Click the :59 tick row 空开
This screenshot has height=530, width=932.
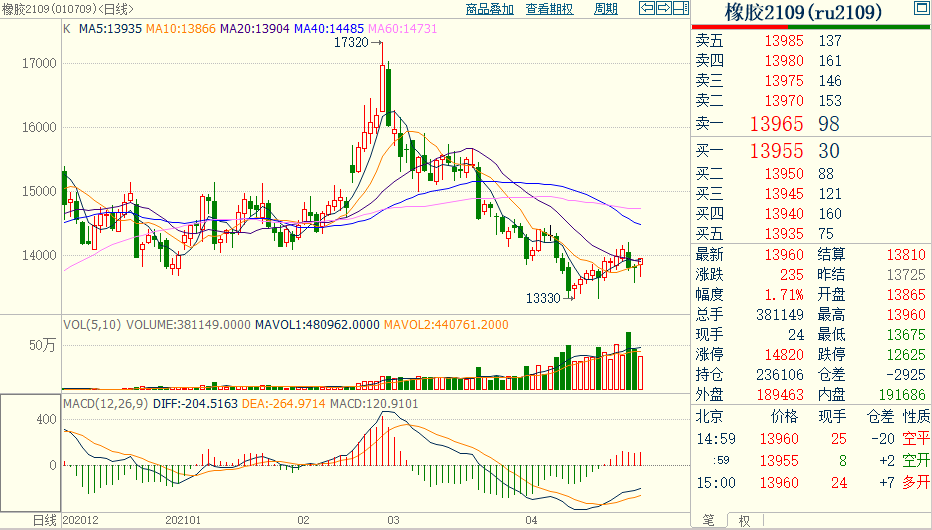916,460
